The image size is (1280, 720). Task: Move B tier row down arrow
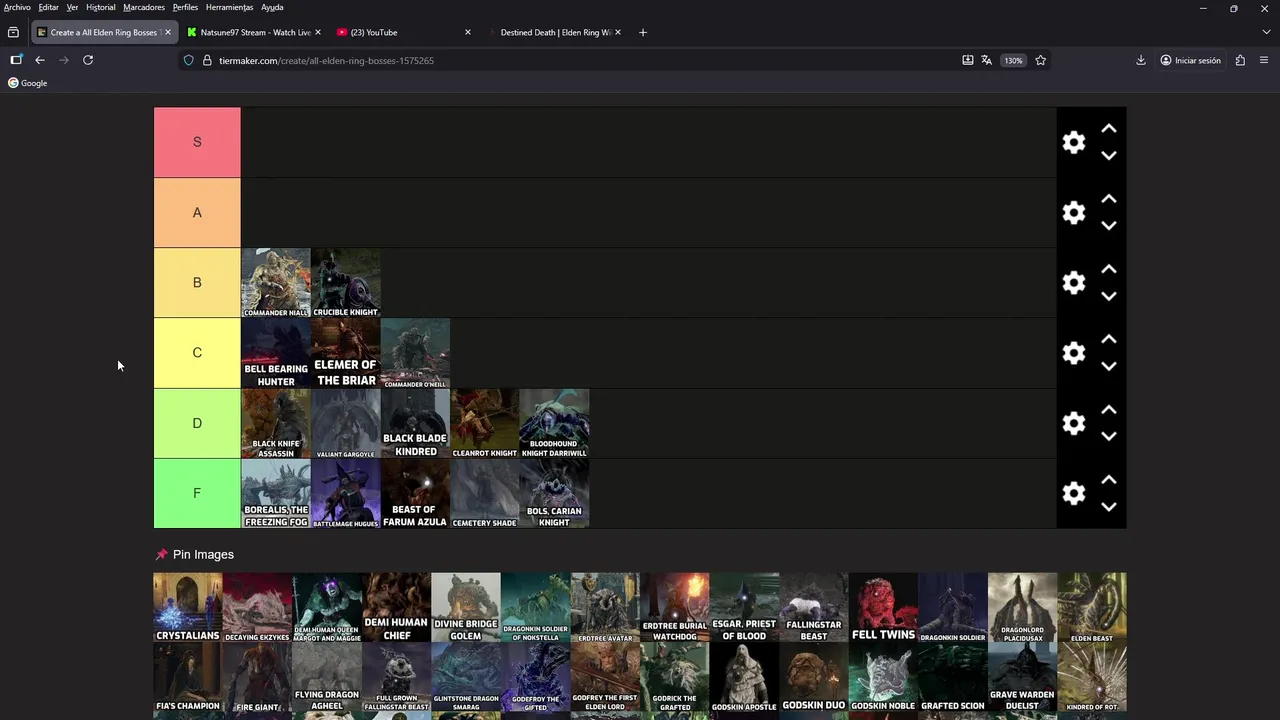point(1108,296)
